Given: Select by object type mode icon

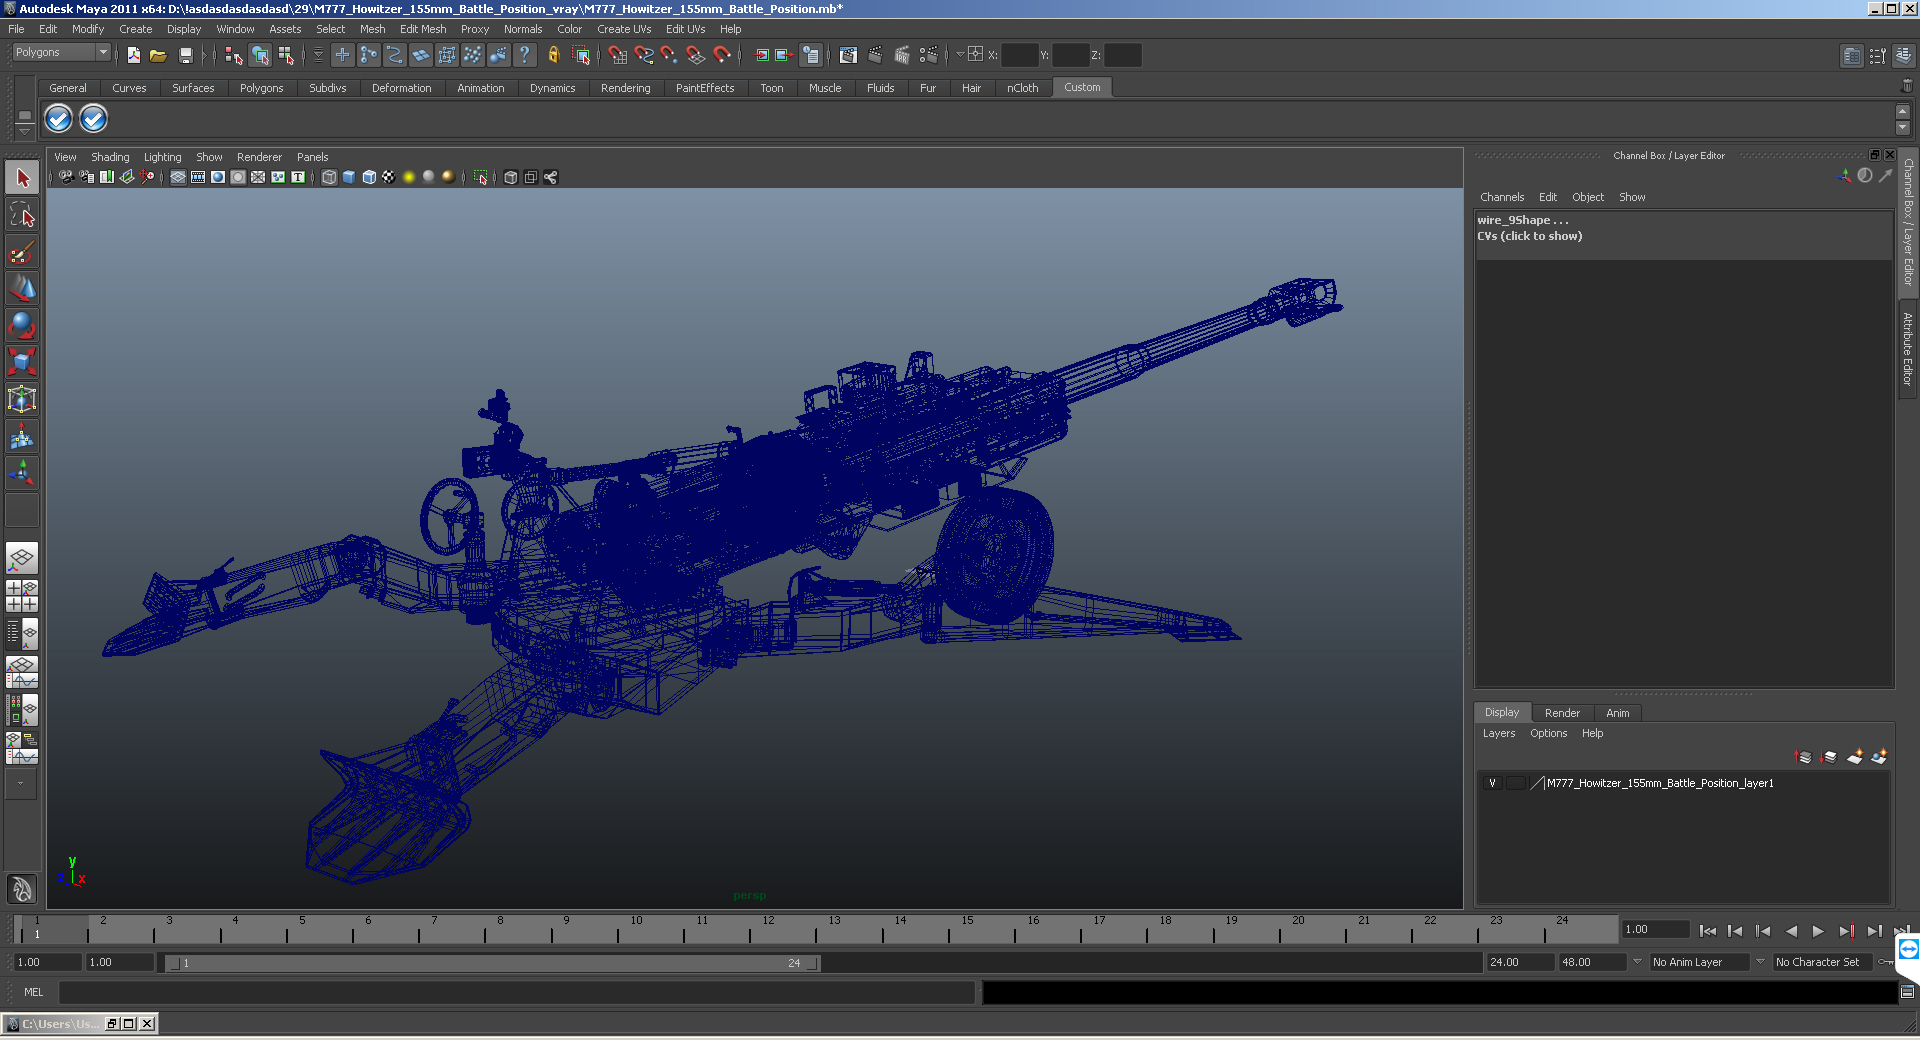Looking at the screenshot, I should click(x=260, y=55).
